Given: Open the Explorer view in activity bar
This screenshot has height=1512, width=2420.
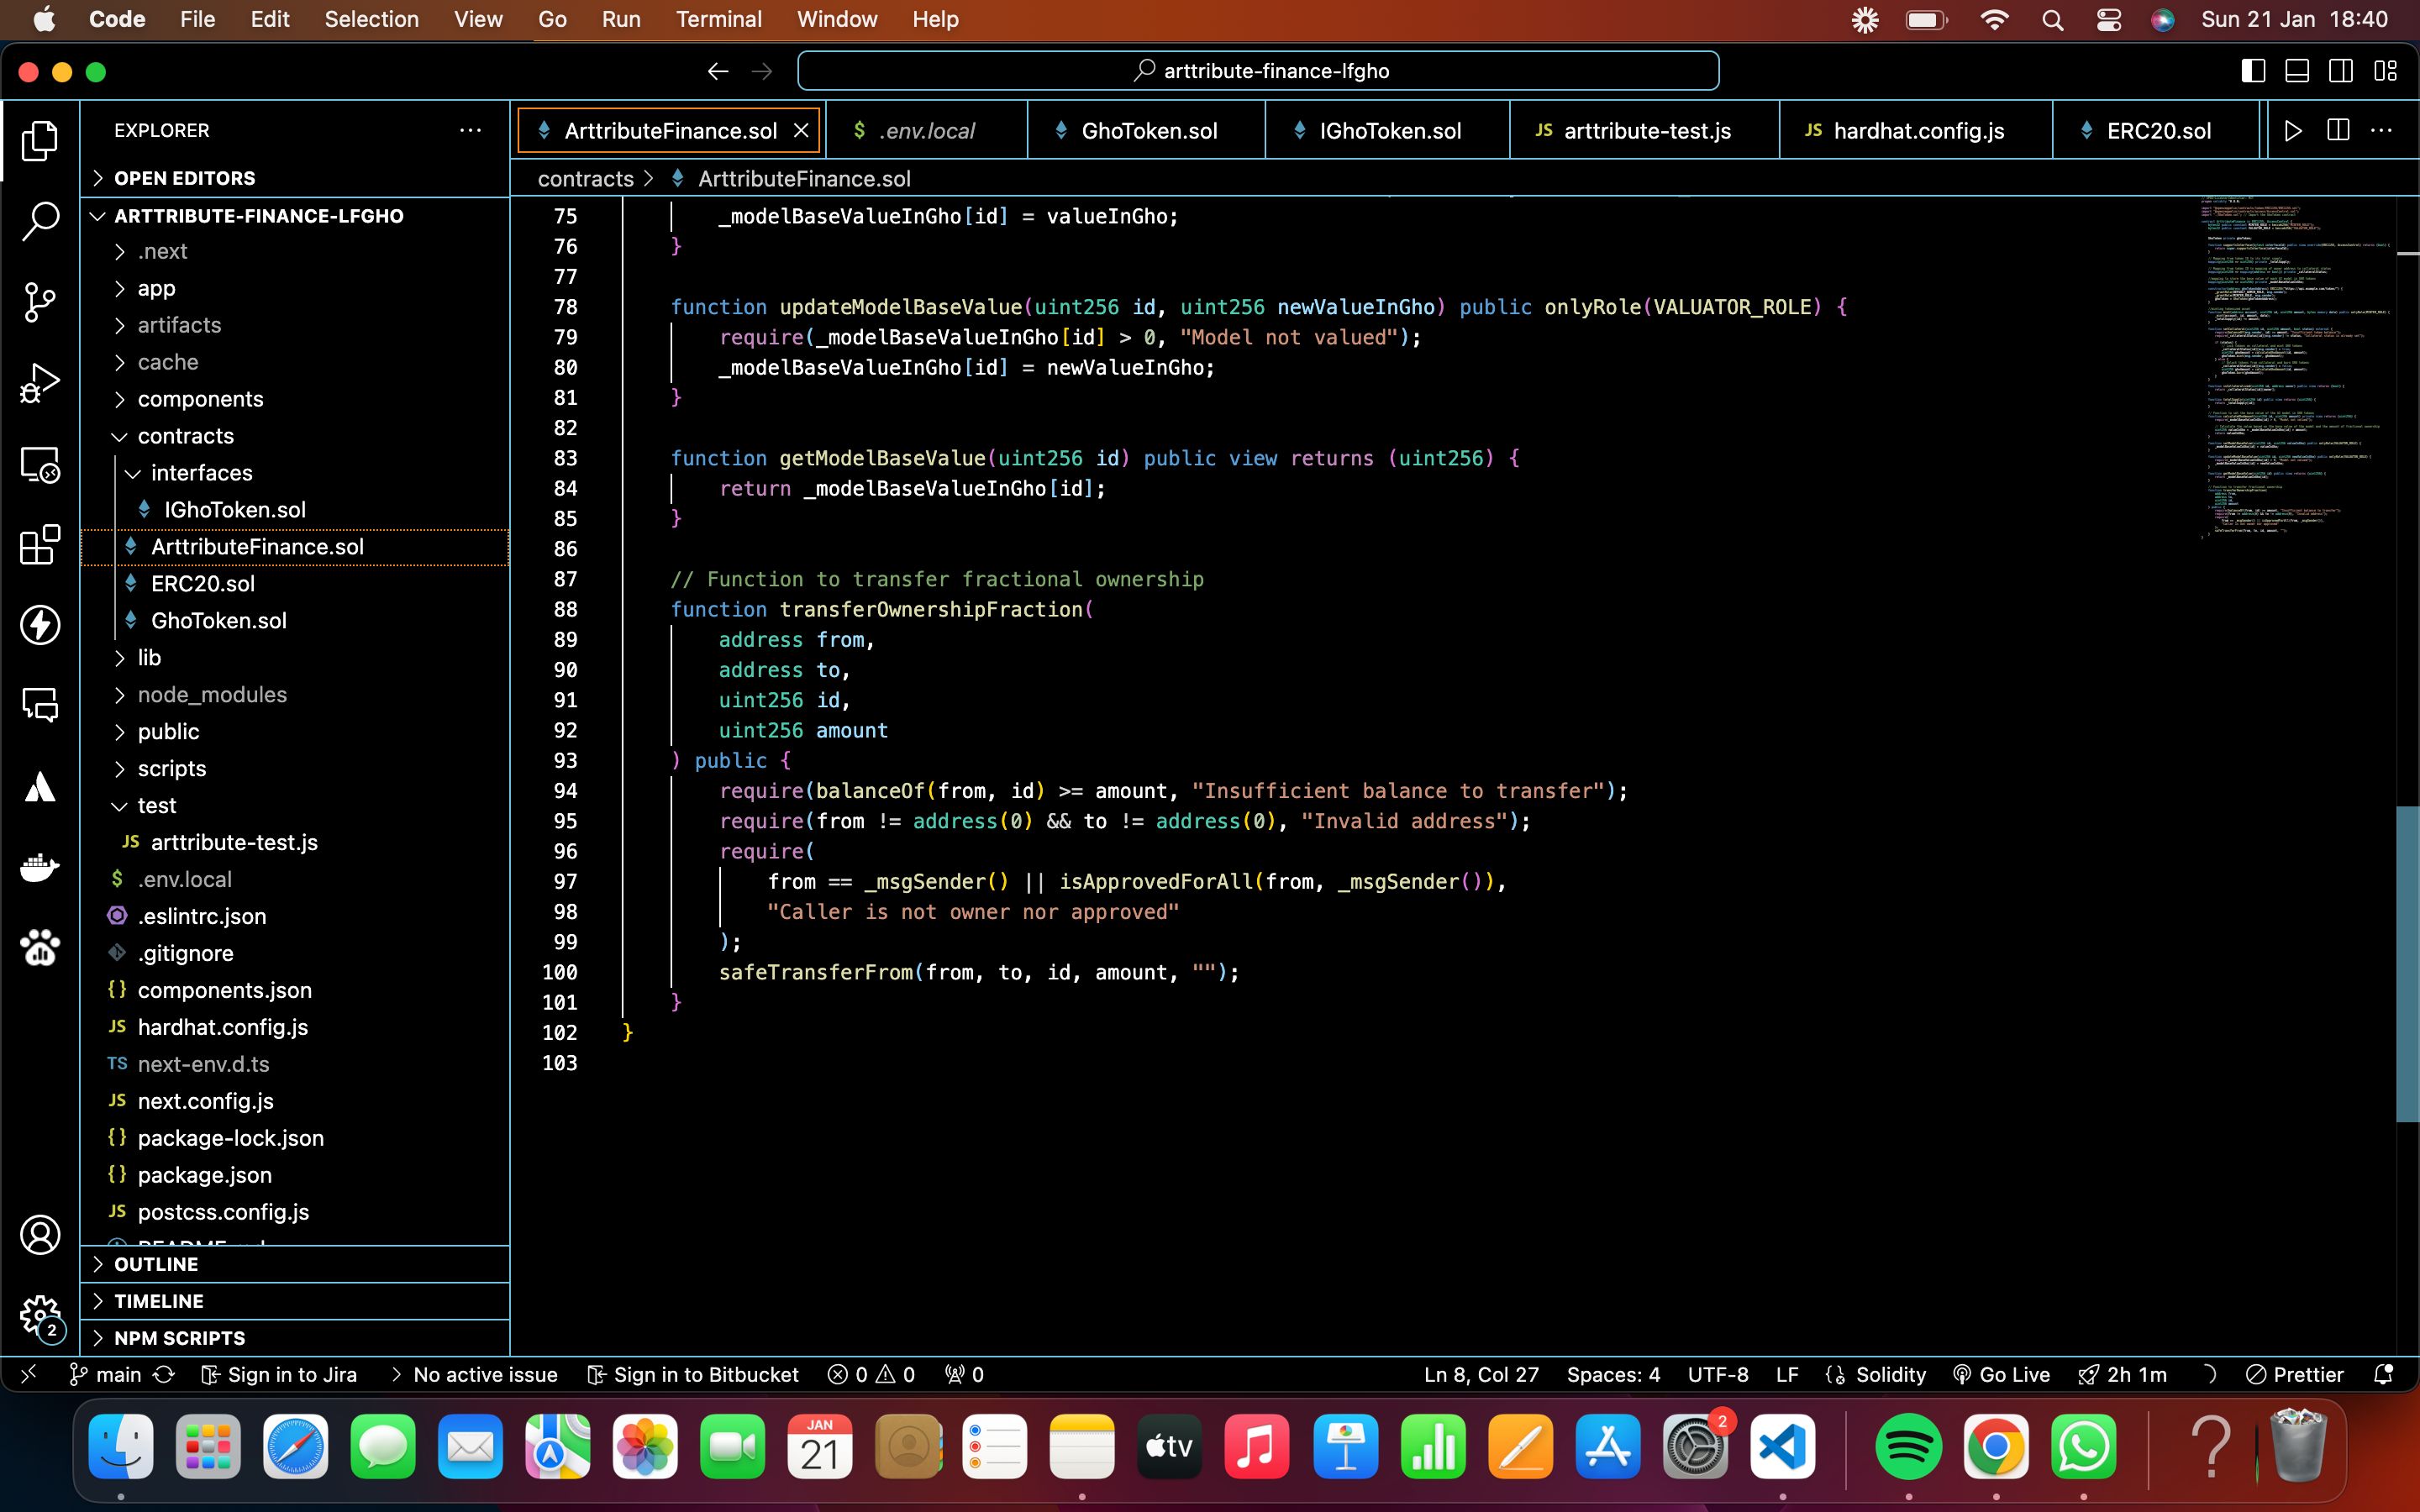Looking at the screenshot, I should (x=40, y=140).
